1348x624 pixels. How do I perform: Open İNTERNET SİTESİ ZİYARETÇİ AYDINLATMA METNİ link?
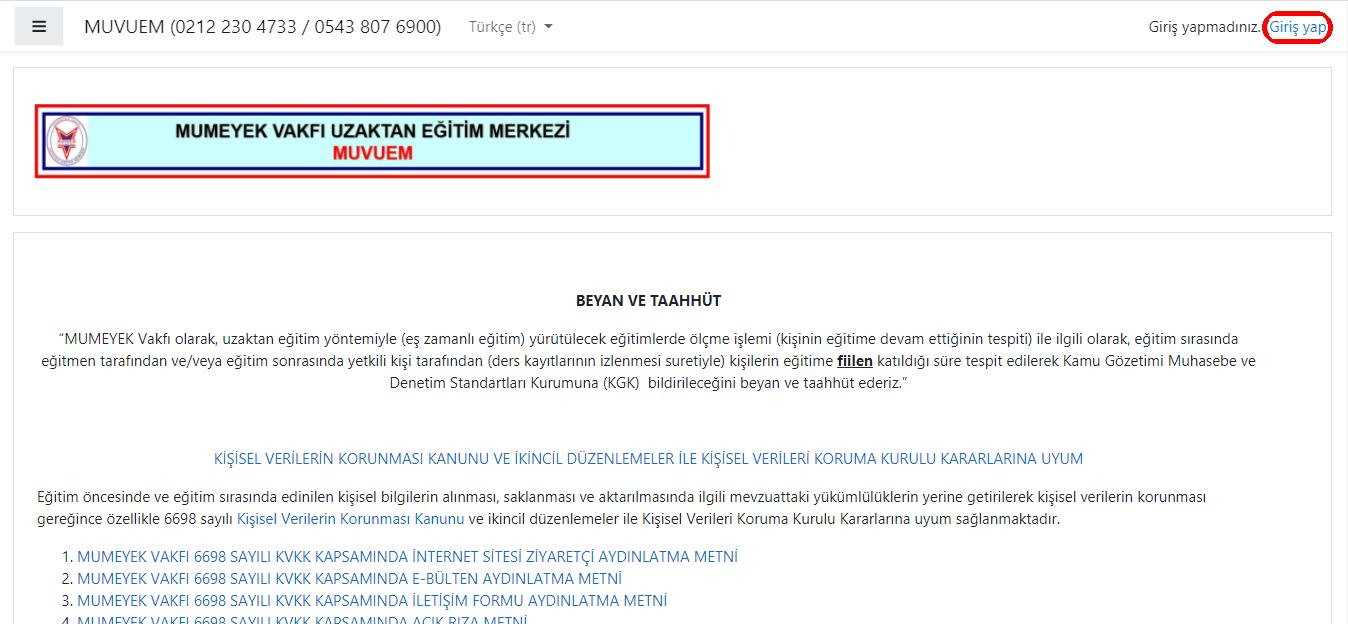(x=407, y=557)
